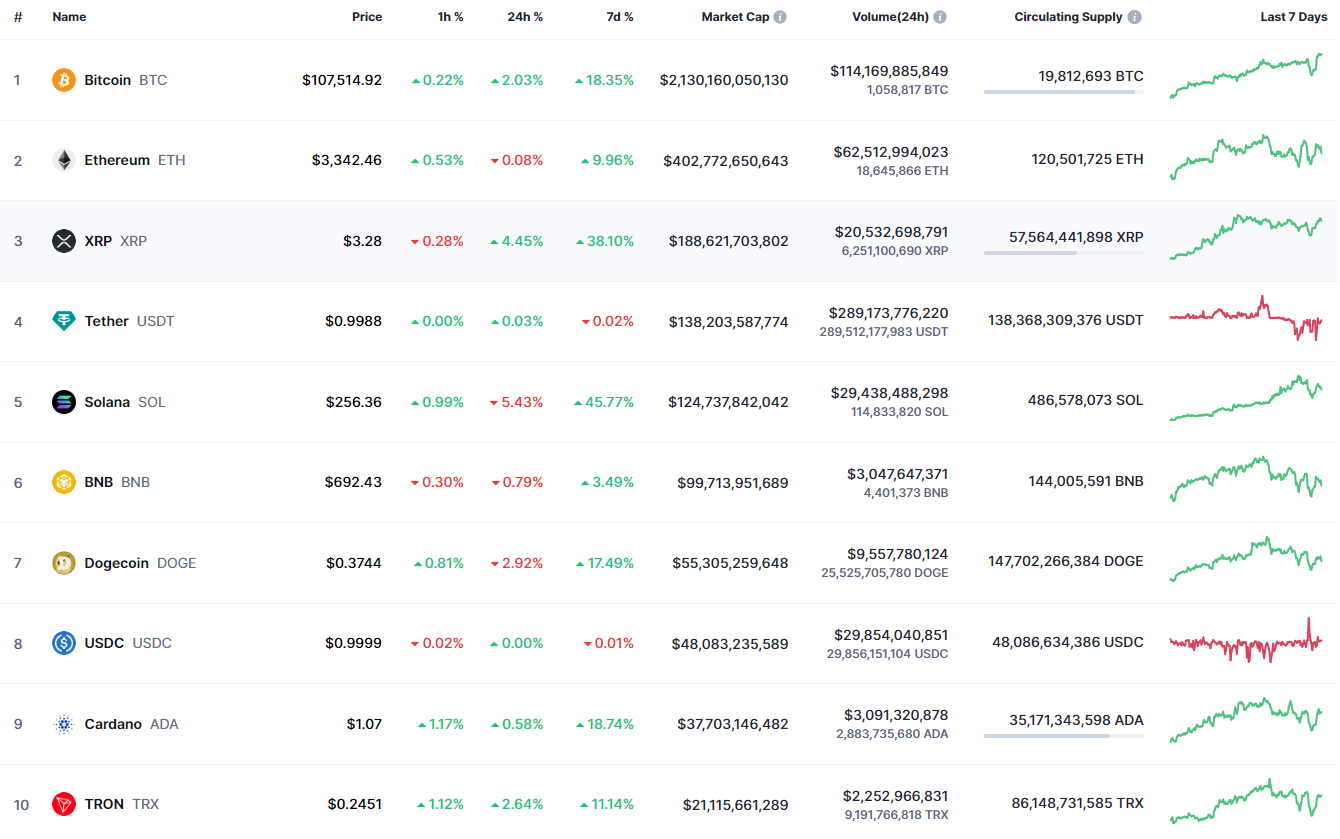Click the Solana logo icon
The width and height of the screenshot is (1340, 839).
pyautogui.click(x=64, y=402)
